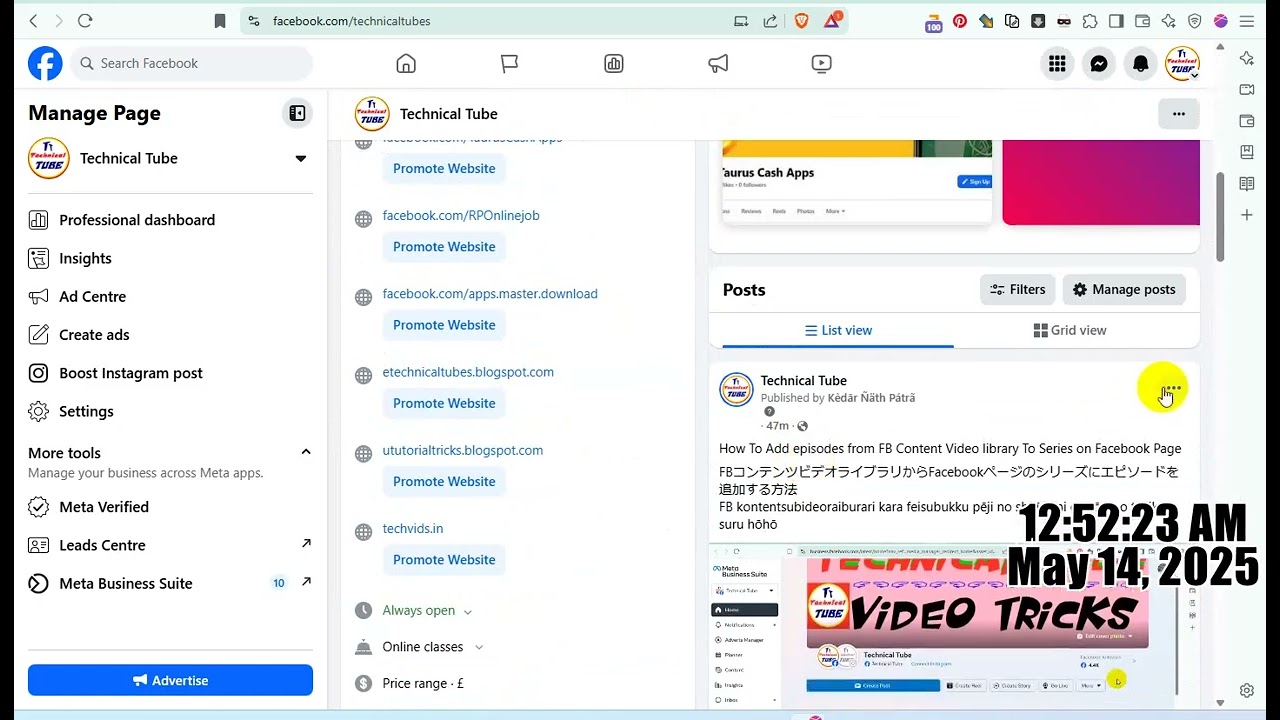Click the blue Advertise button
Viewport: 1280px width, 720px height.
point(170,680)
